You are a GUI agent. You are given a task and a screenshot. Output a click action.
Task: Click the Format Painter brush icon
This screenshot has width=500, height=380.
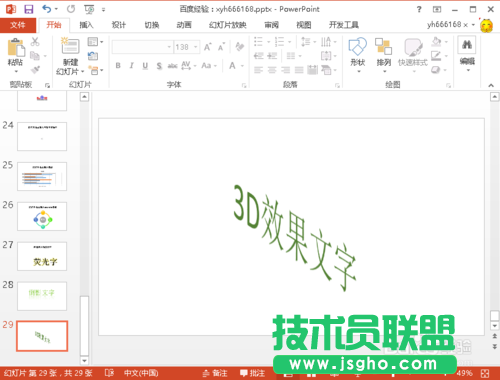[x=35, y=69]
